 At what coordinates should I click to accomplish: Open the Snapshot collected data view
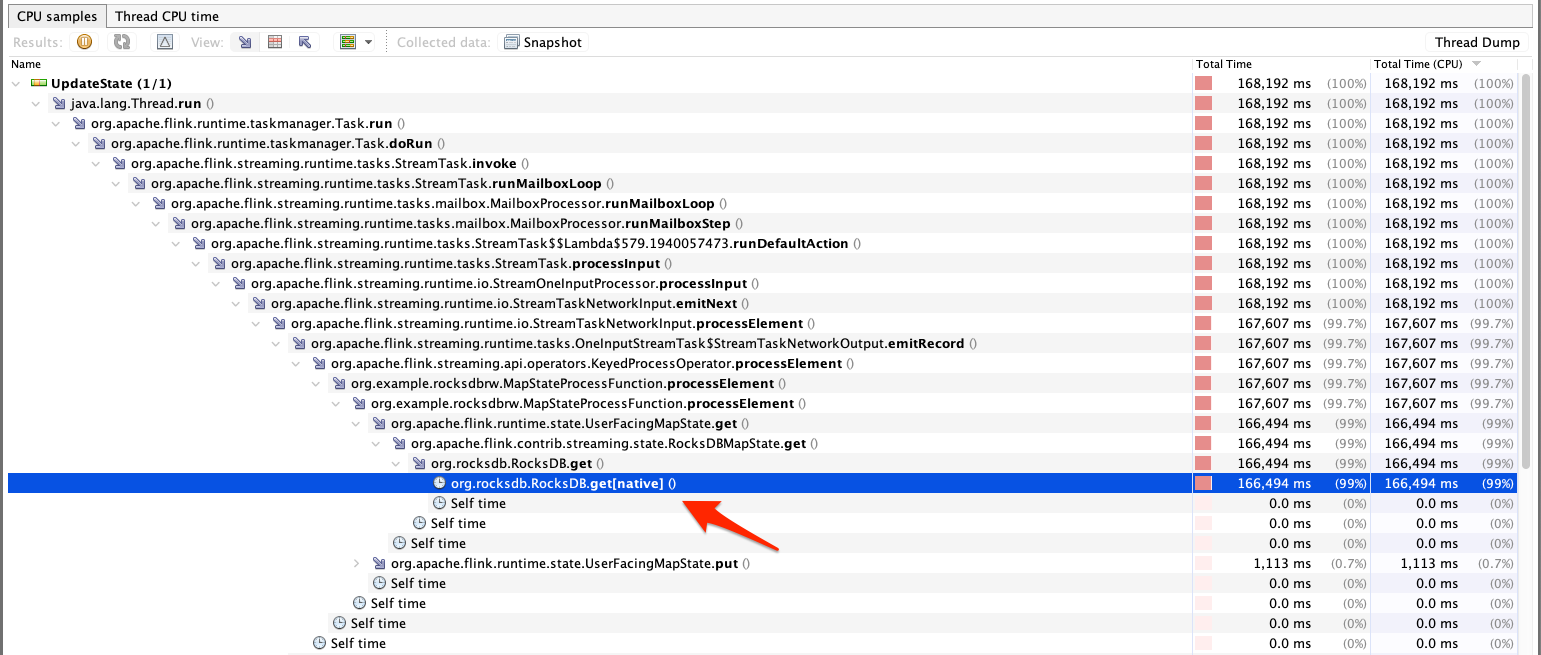coord(543,42)
